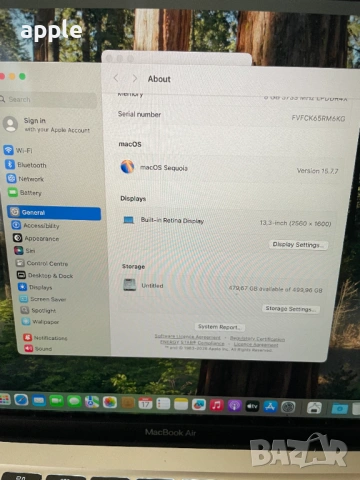Open the blue folder in the Dock
The image size is (360, 480).
tap(340, 408)
